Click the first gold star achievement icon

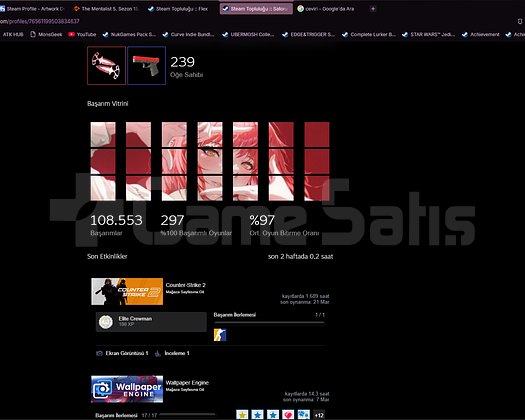pyautogui.click(x=242, y=415)
